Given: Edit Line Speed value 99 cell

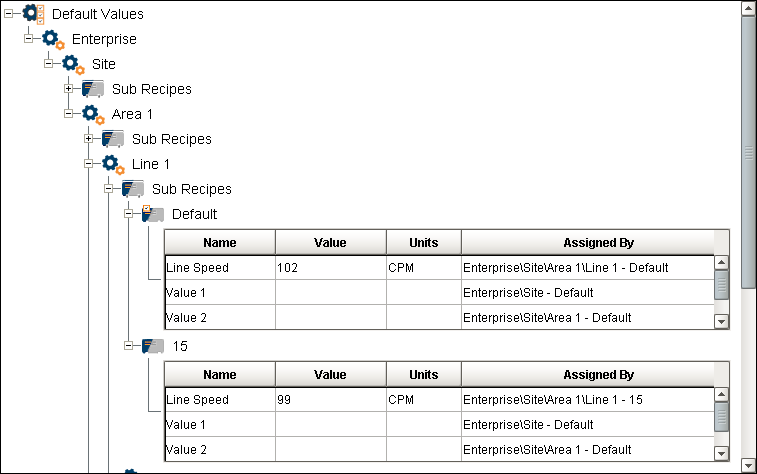Looking at the screenshot, I should click(330, 400).
